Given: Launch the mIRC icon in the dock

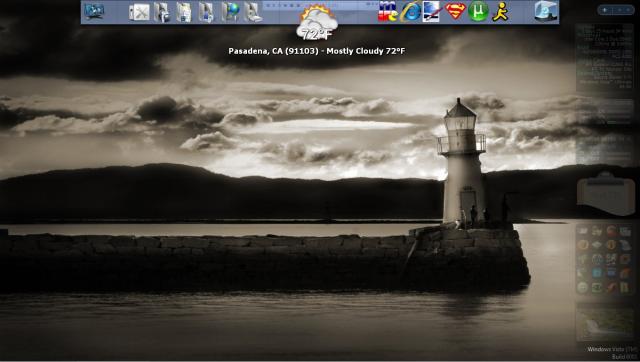Looking at the screenshot, I should [387, 11].
